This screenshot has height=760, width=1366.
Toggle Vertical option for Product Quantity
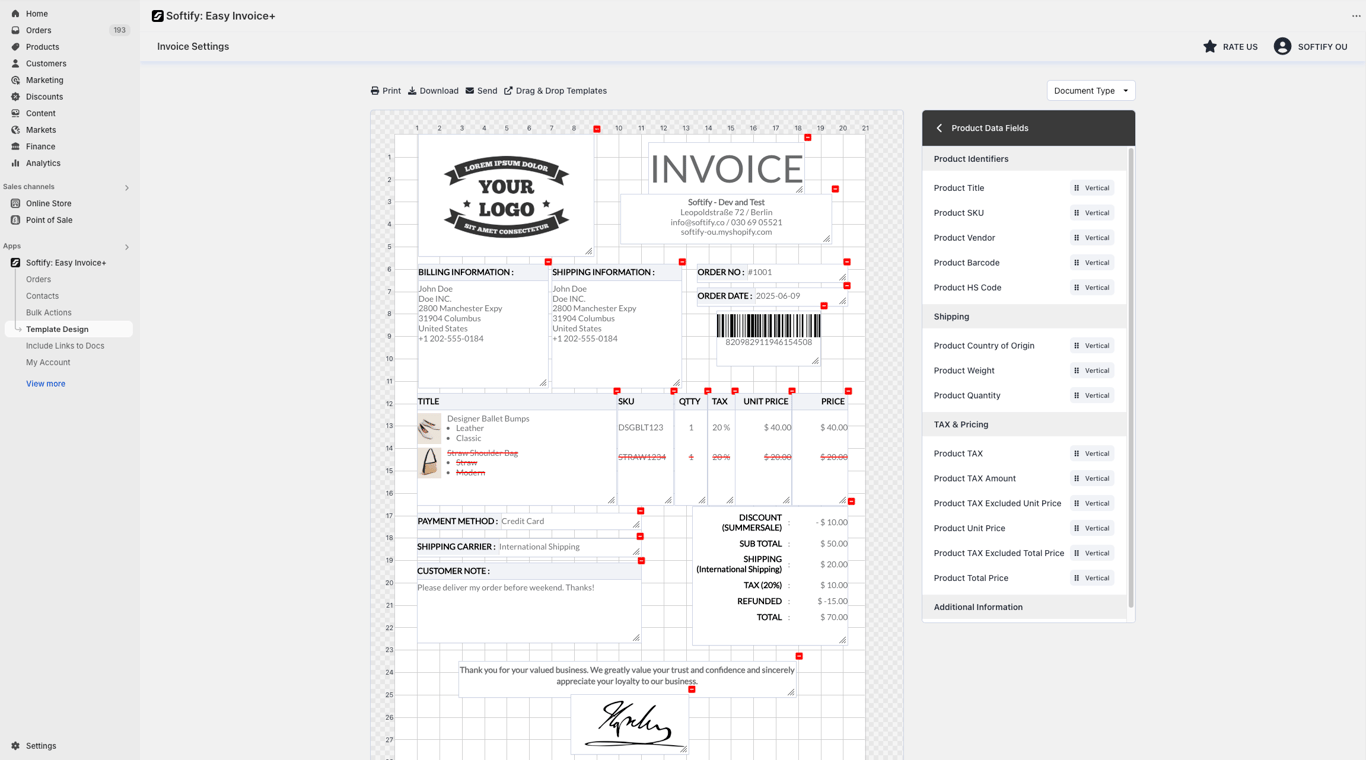click(x=1092, y=396)
